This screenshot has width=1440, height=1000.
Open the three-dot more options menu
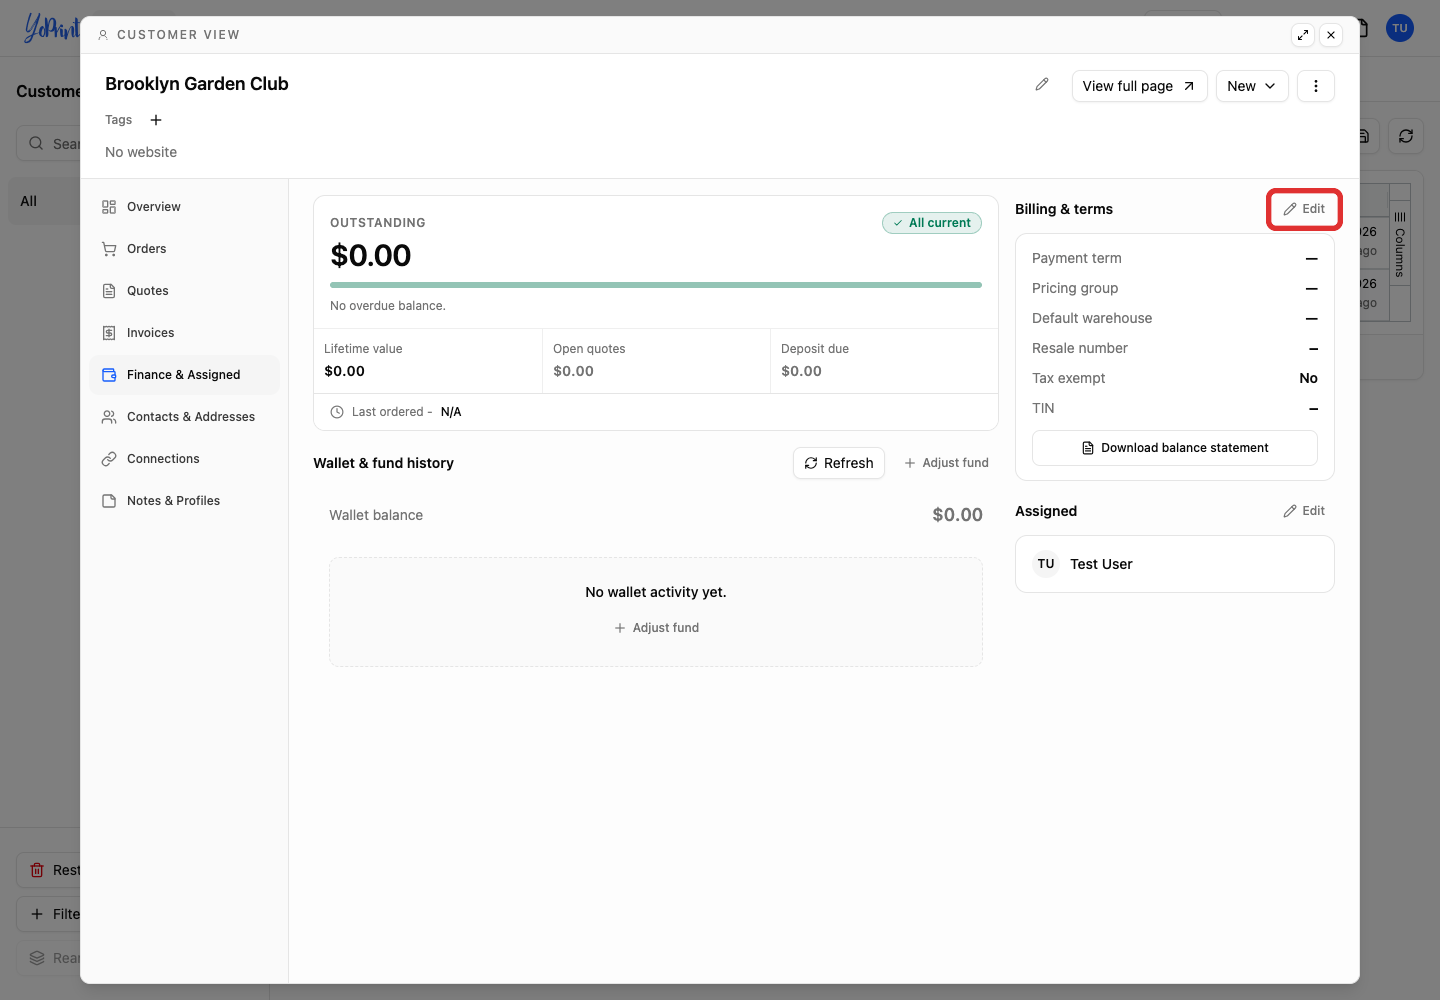coord(1316,86)
